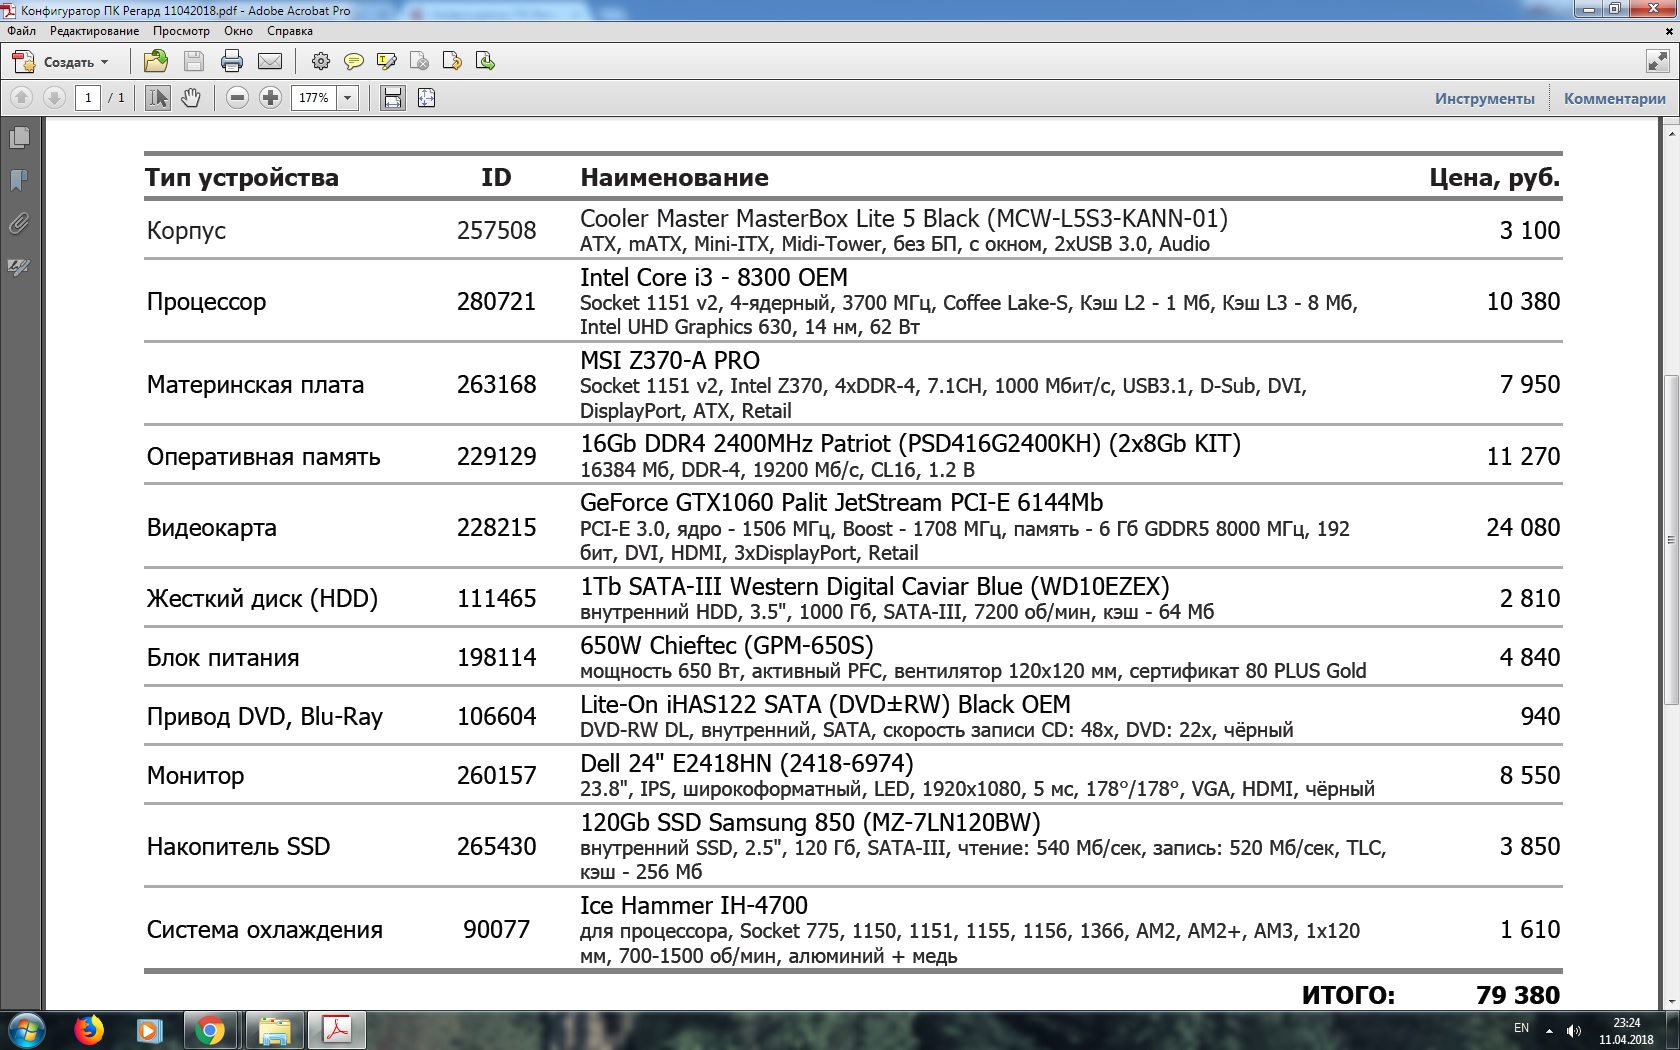Click the open file folder icon
This screenshot has width=1680, height=1050.
[x=156, y=62]
